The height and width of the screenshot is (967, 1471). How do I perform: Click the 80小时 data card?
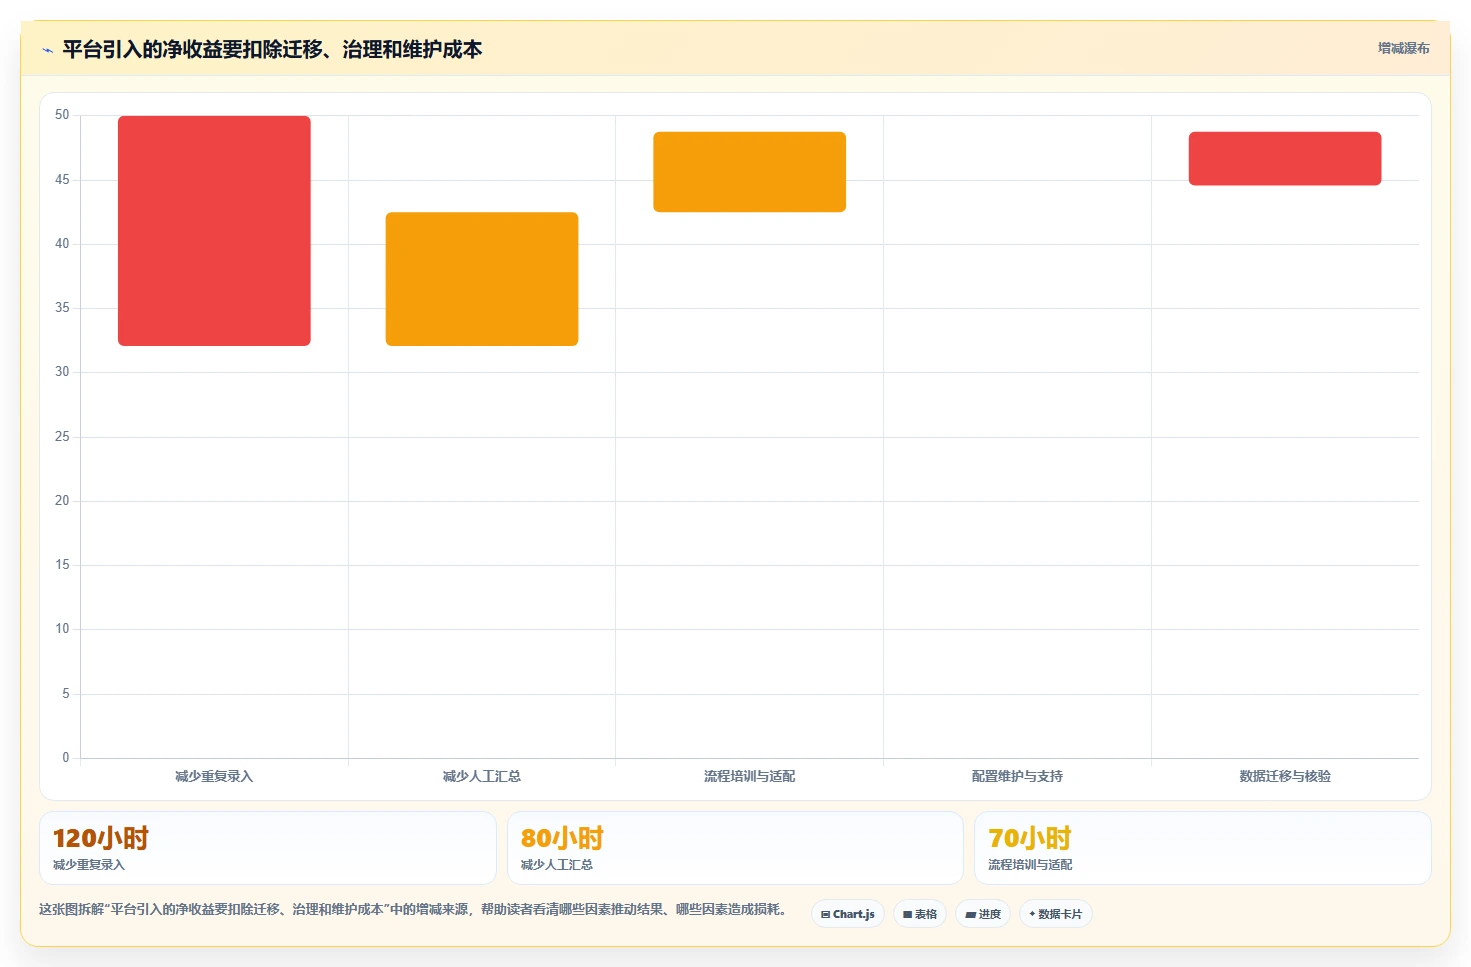pos(735,848)
